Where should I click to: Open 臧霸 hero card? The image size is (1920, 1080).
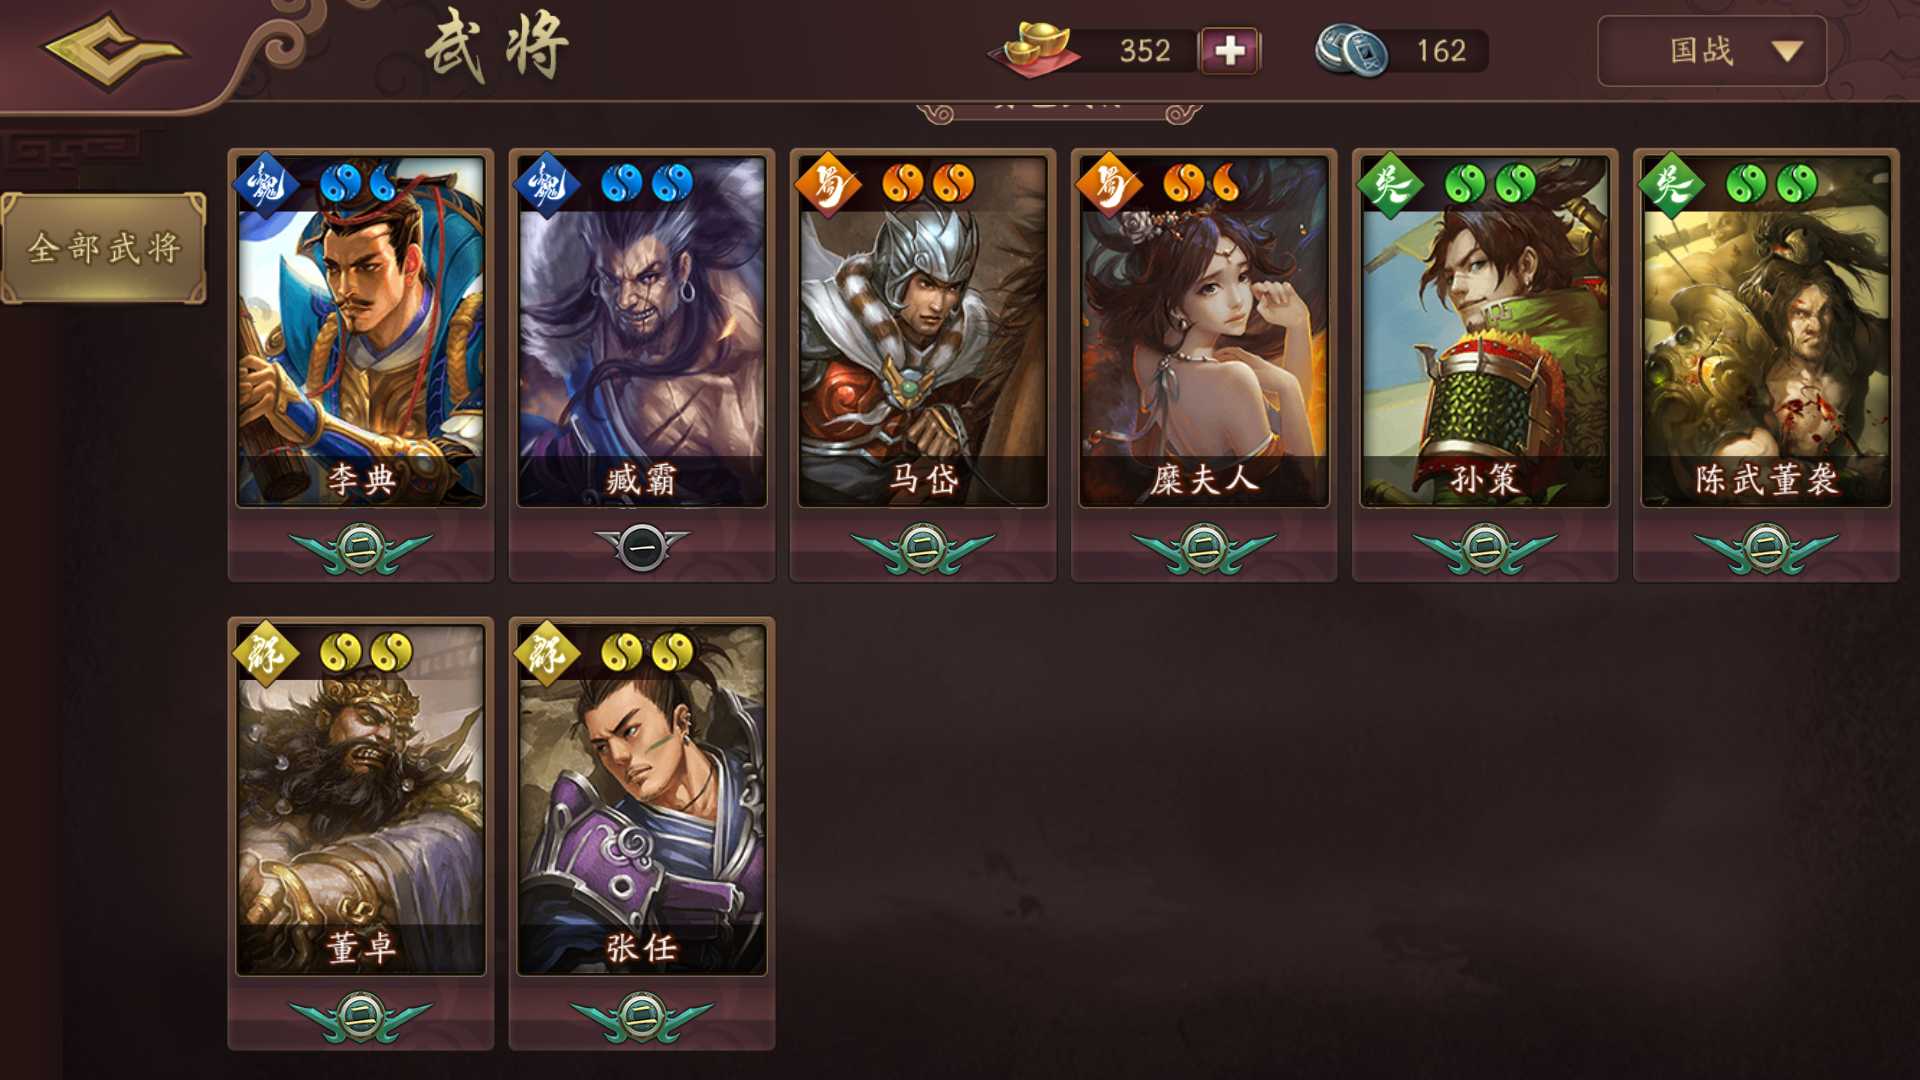click(642, 330)
